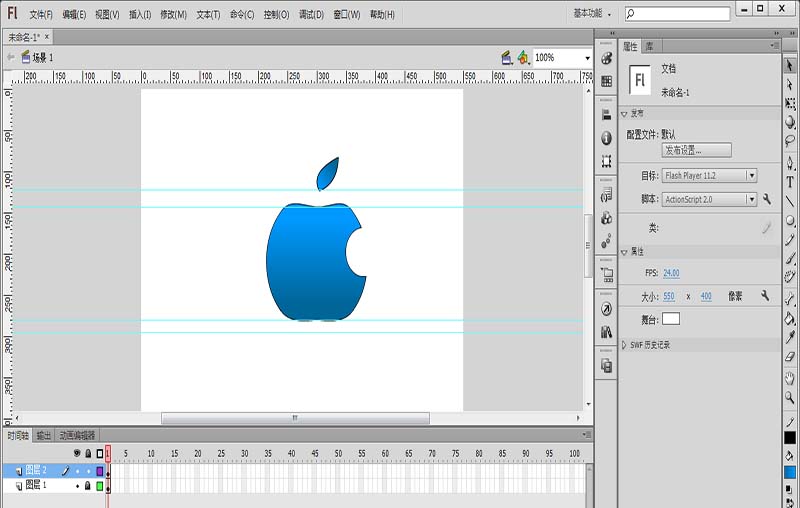The width and height of the screenshot is (800, 508).
Task: Collapse the 属性 section triangle
Action: click(624, 252)
